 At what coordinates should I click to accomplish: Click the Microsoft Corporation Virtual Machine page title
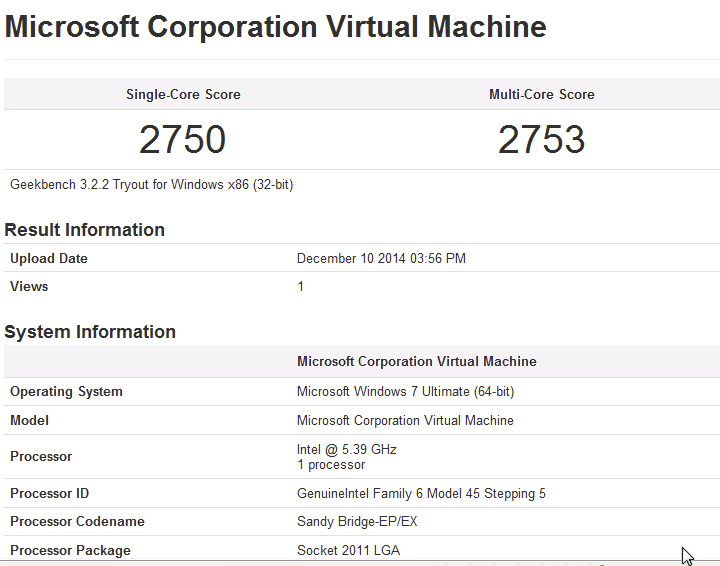[276, 27]
